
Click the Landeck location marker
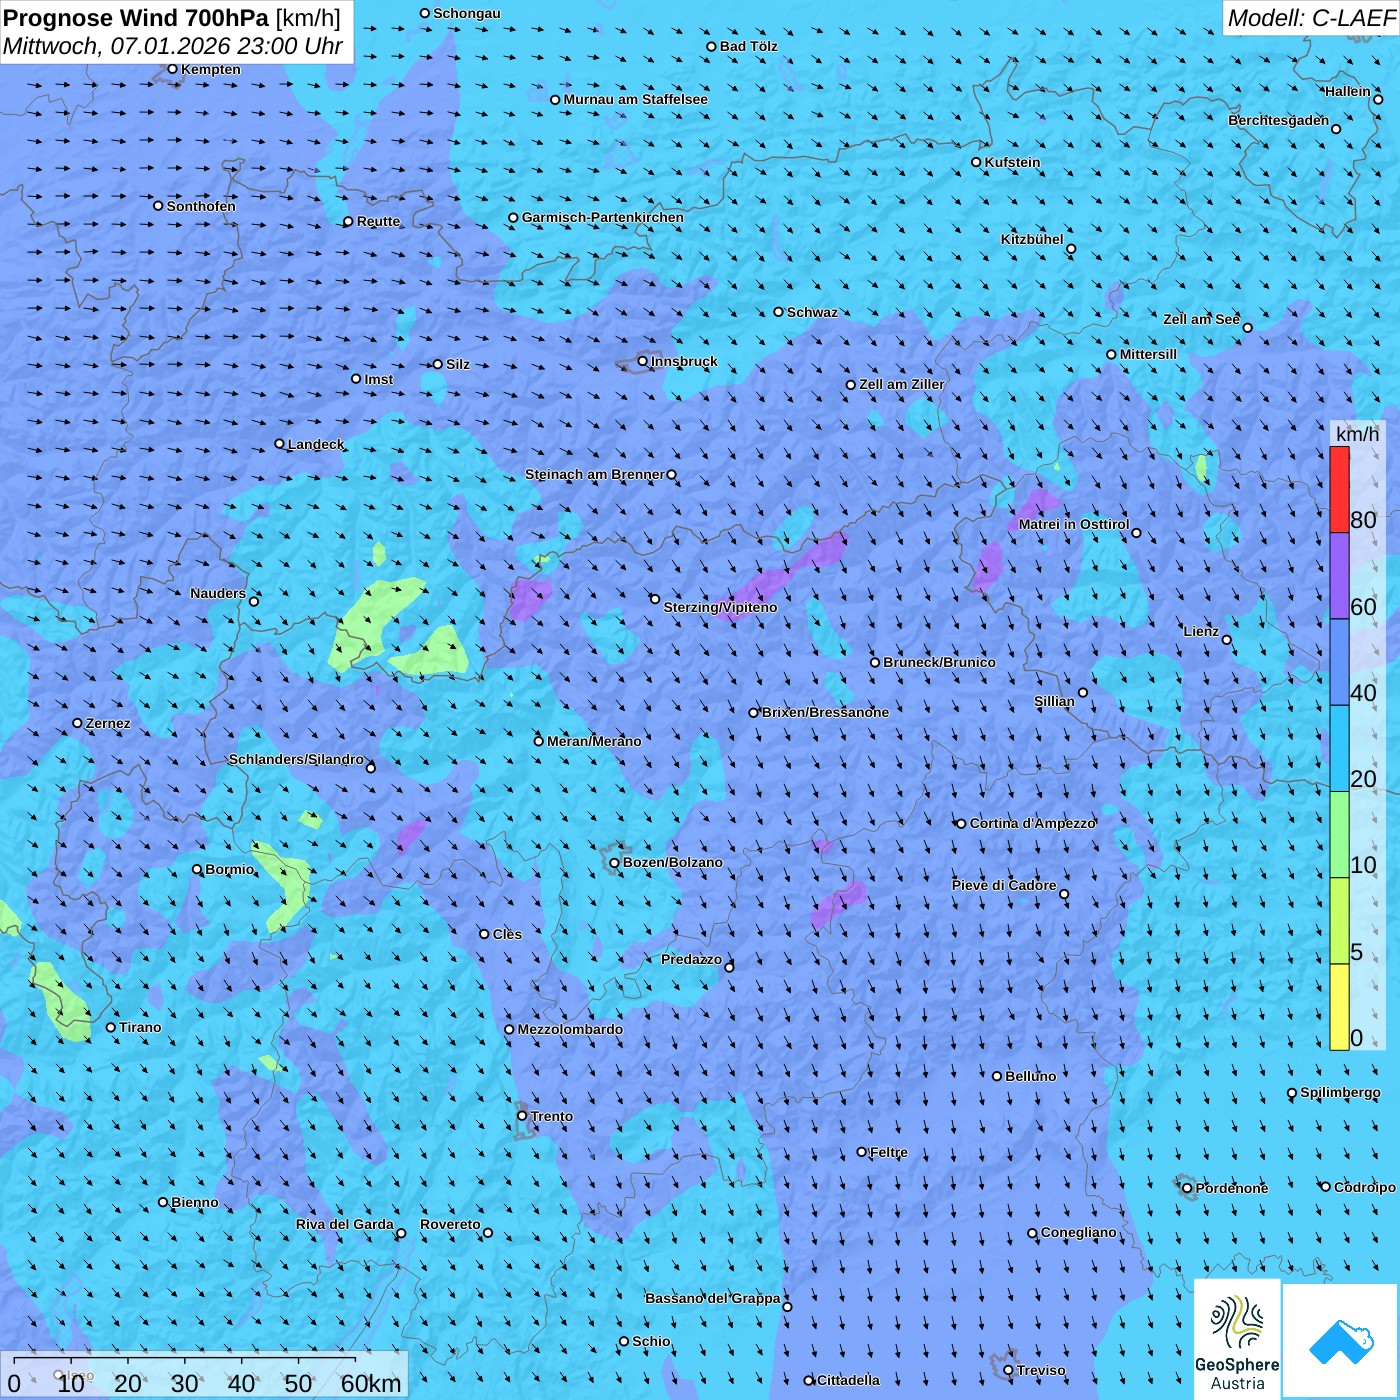(x=280, y=444)
